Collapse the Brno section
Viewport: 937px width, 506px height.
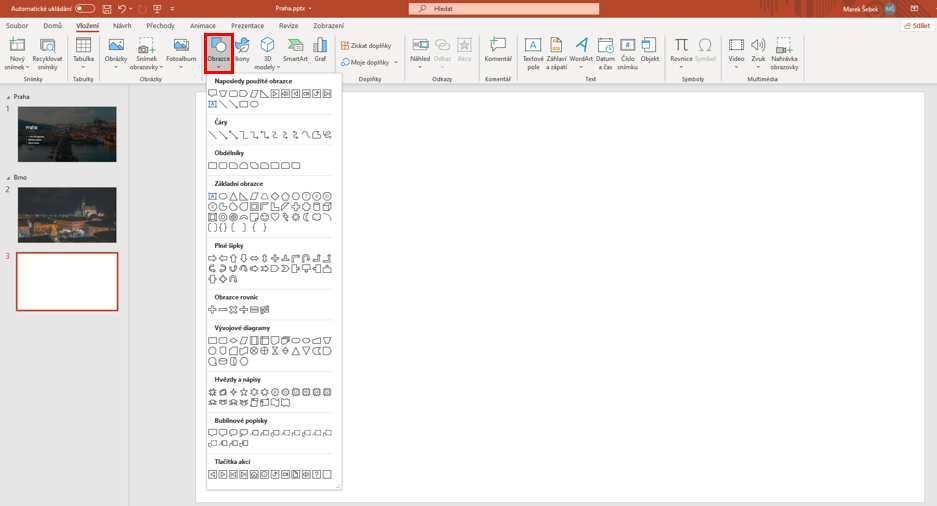click(8, 177)
